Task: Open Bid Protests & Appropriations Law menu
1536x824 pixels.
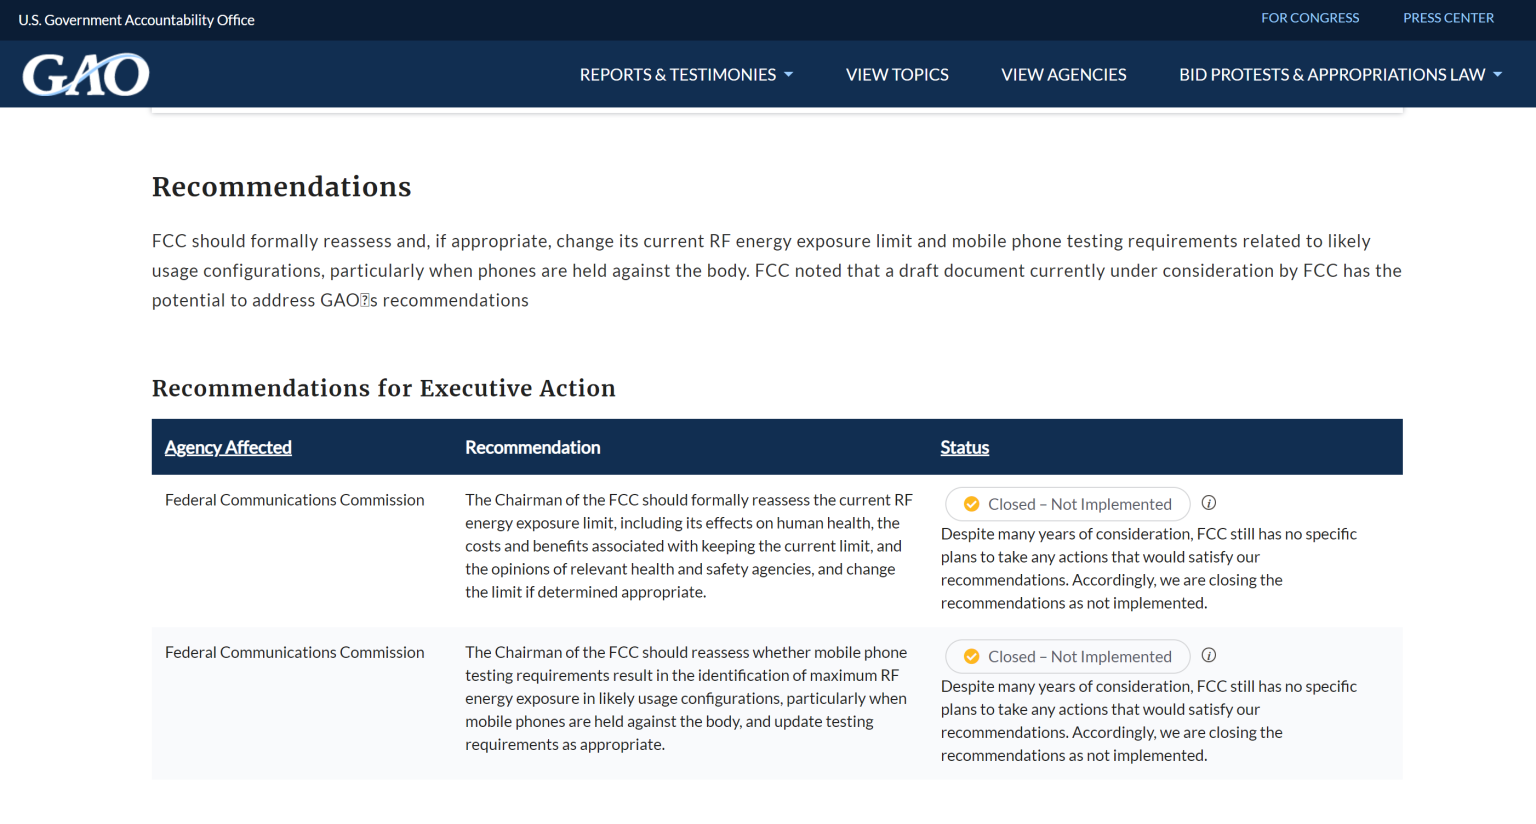Action: [x=1331, y=75]
